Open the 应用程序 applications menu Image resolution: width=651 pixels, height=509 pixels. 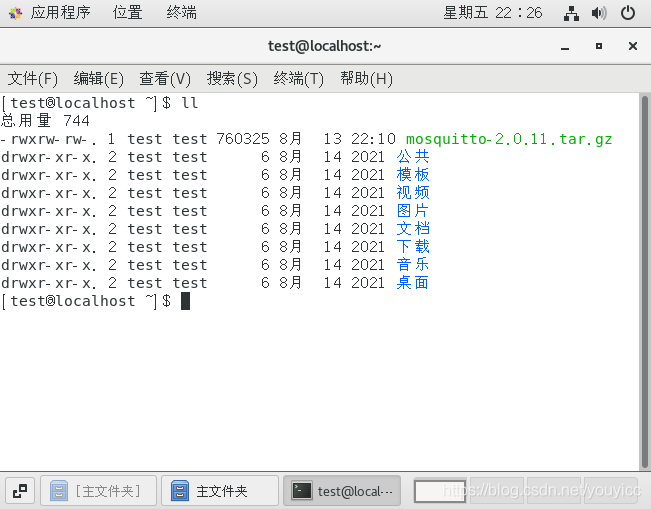[x=60, y=13]
